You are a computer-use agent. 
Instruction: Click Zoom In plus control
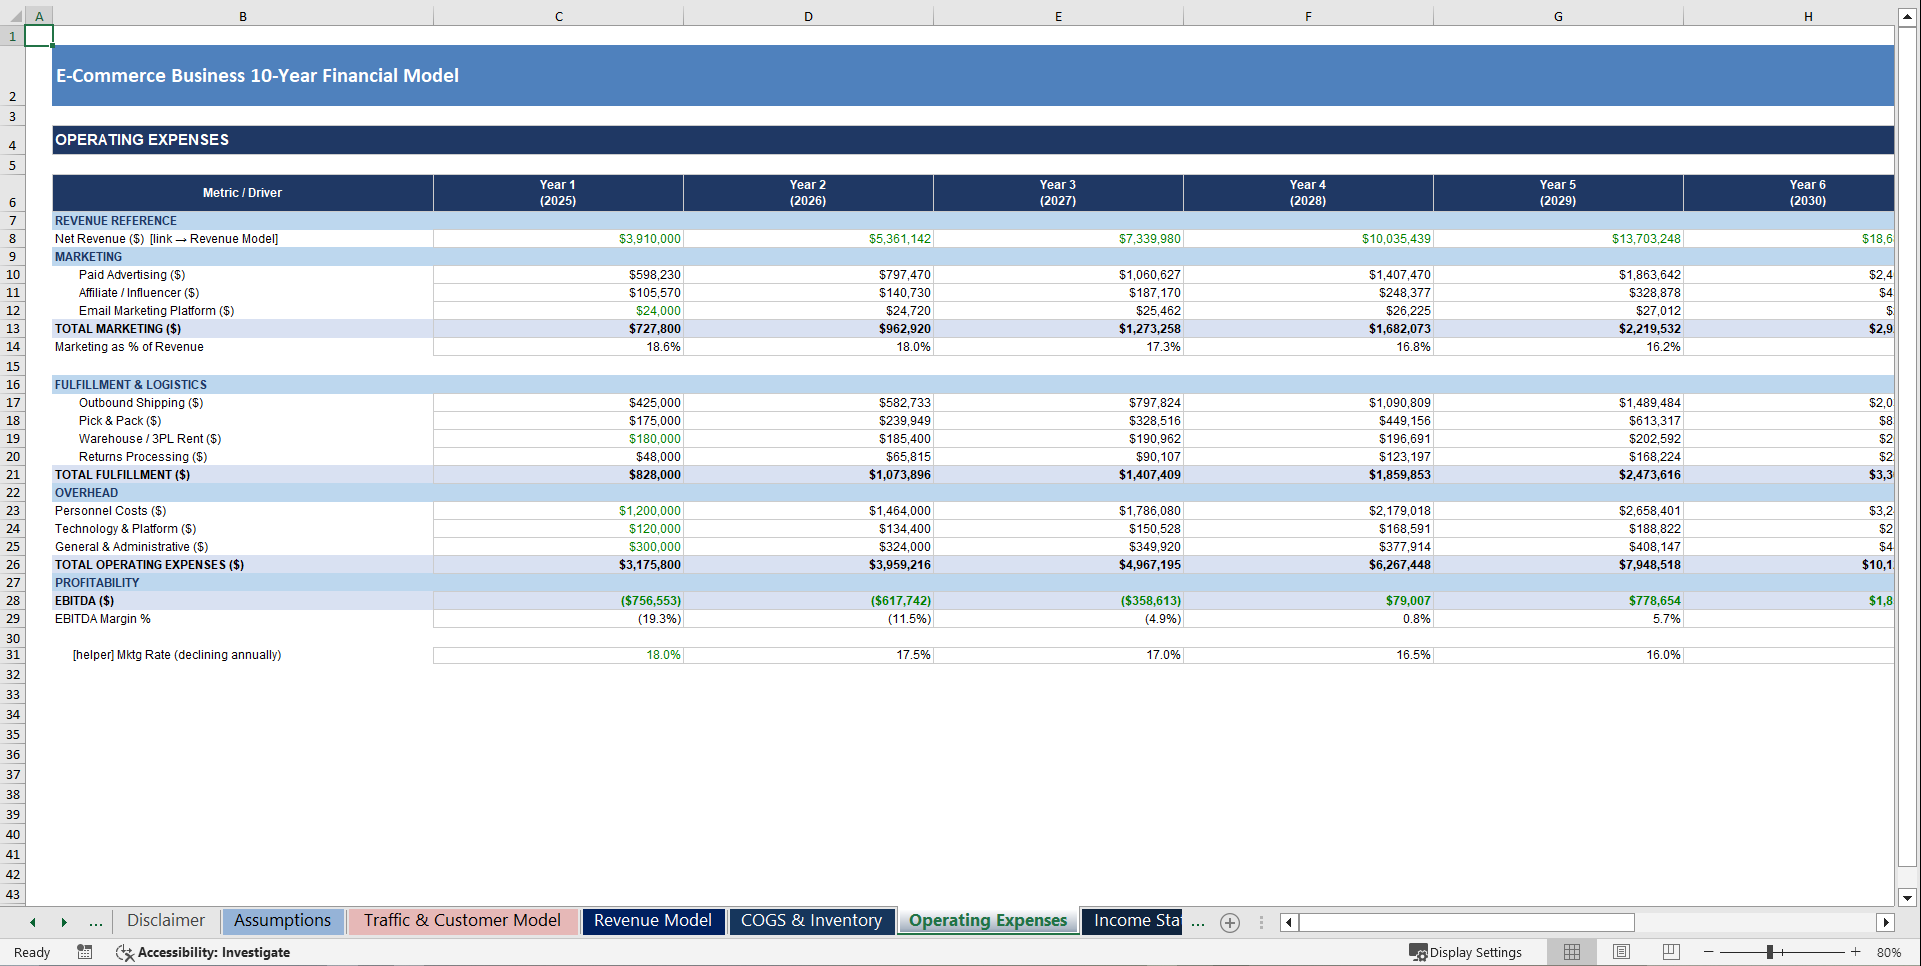(1855, 952)
